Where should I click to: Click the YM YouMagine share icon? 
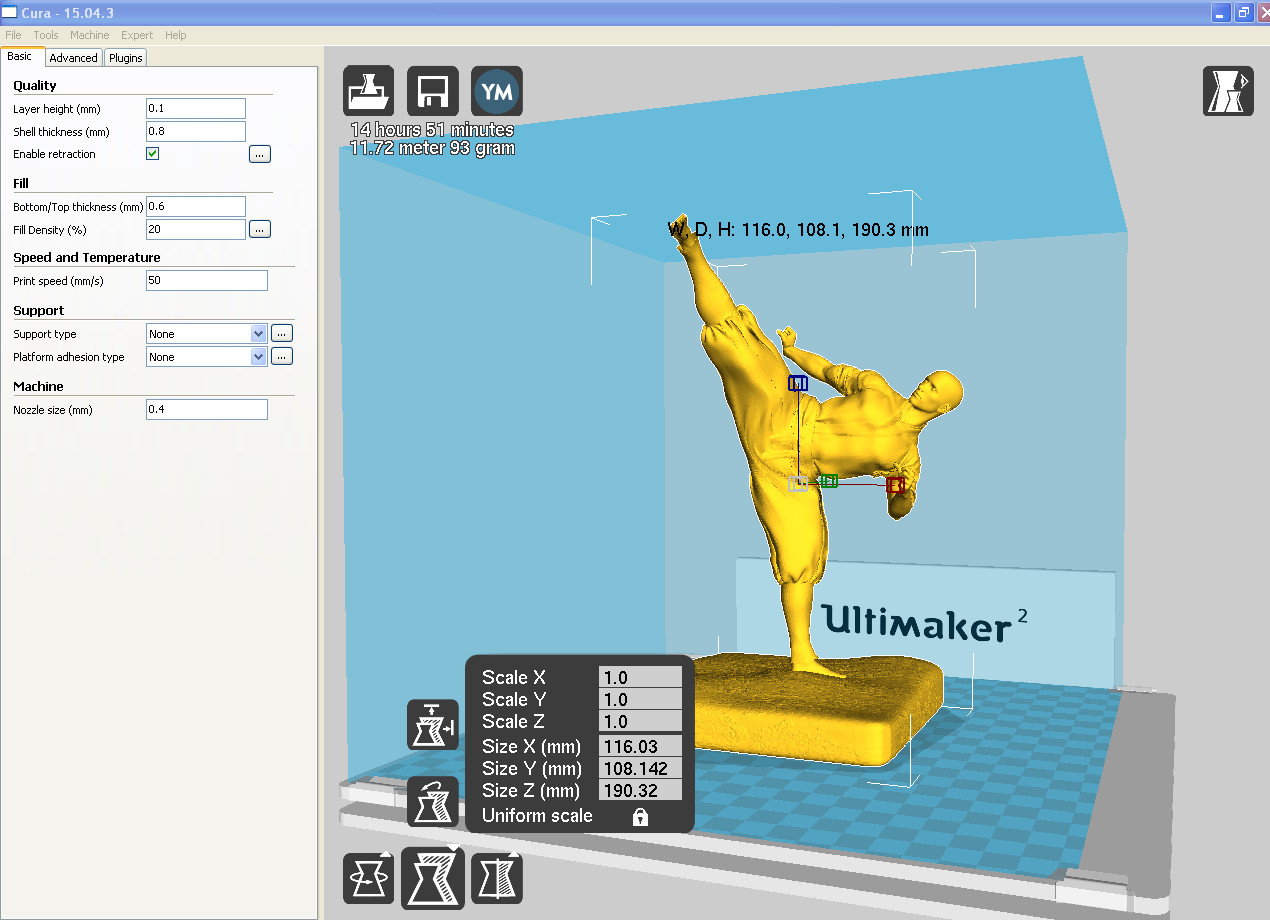497,91
